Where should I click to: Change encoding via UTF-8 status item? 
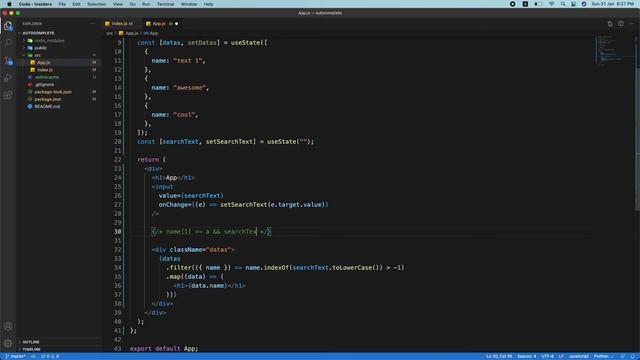pos(547,356)
